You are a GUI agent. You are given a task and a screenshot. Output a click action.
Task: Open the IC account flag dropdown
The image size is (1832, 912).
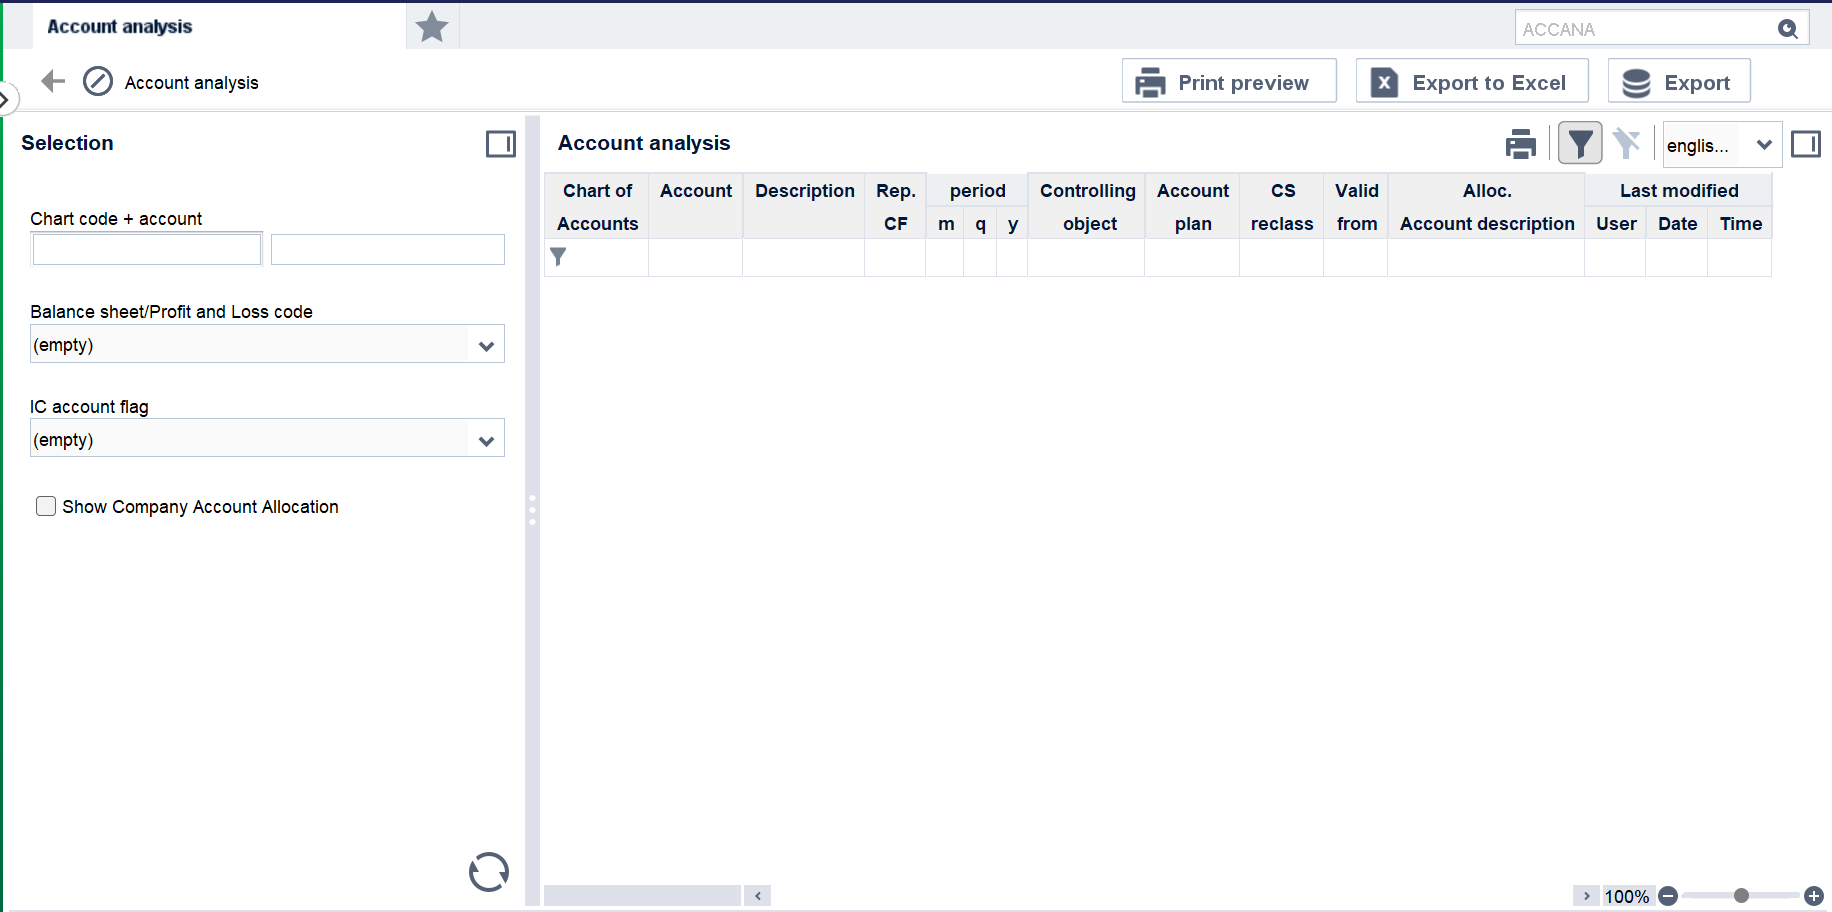point(267,438)
